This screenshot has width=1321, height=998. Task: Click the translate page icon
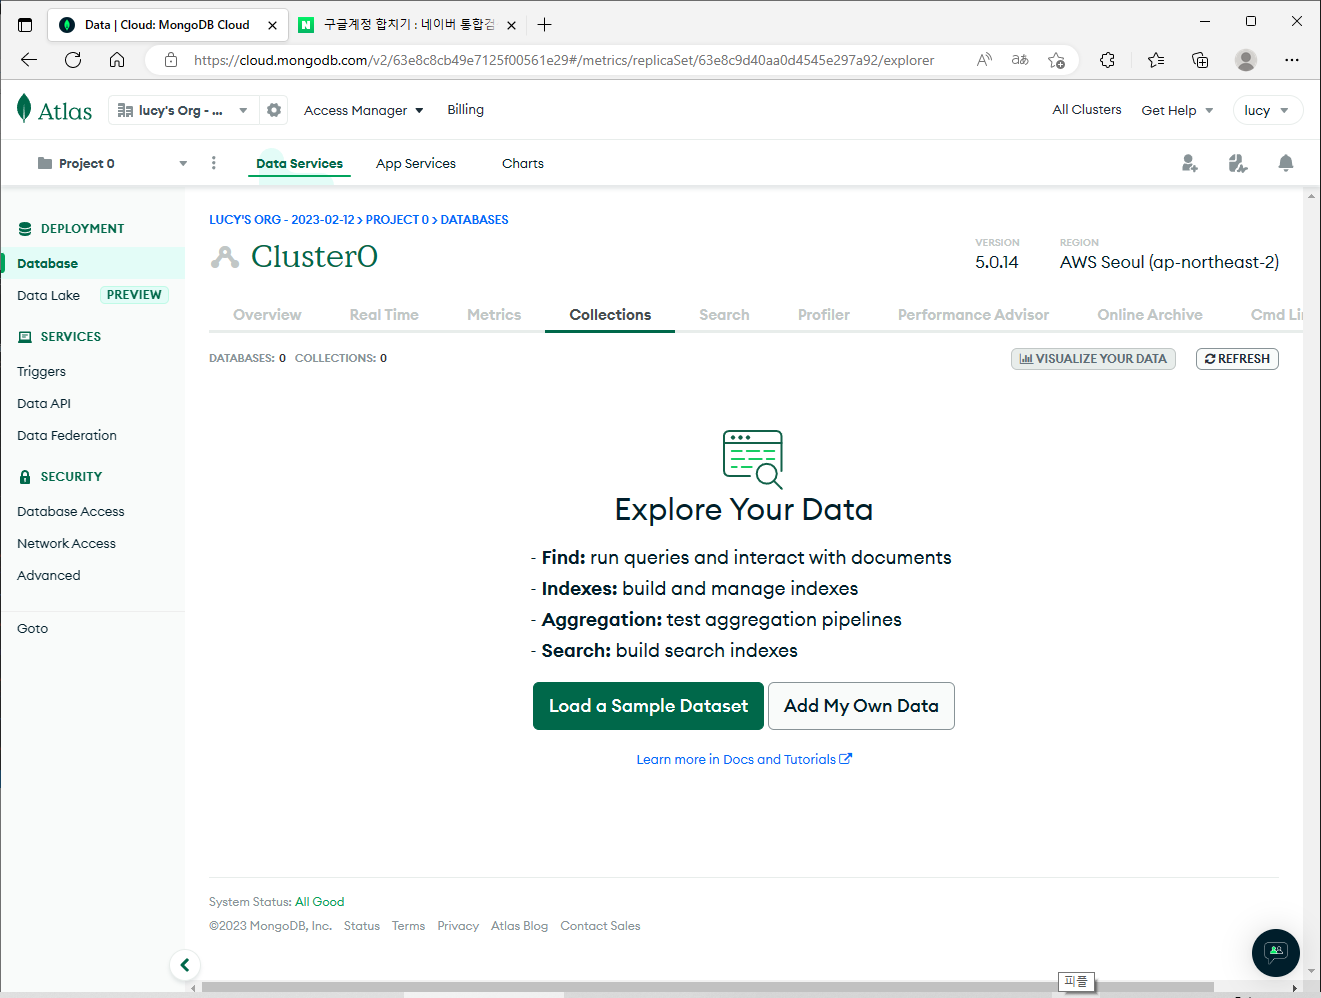pos(1020,60)
